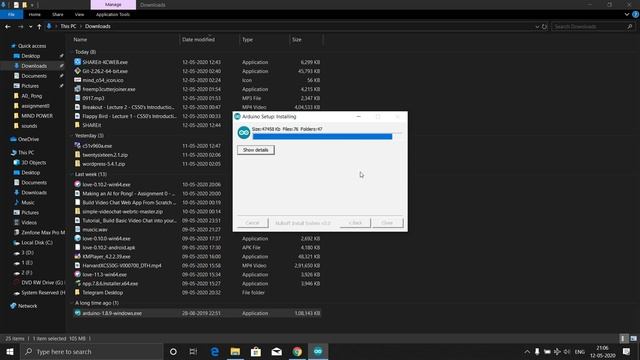Open Microsoft Store from the taskbar
Screen dimensions: 640x360
pyautogui.click(x=256, y=351)
